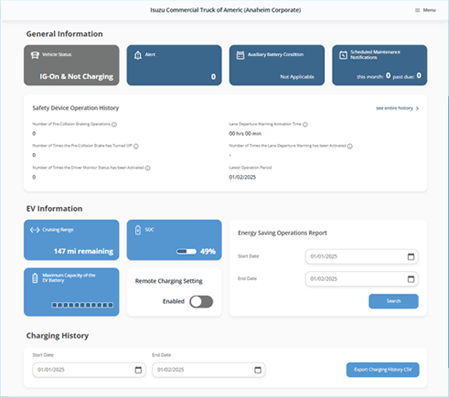Click info icon beside Driver Monitor Status
The image size is (449, 397).
pos(148,168)
